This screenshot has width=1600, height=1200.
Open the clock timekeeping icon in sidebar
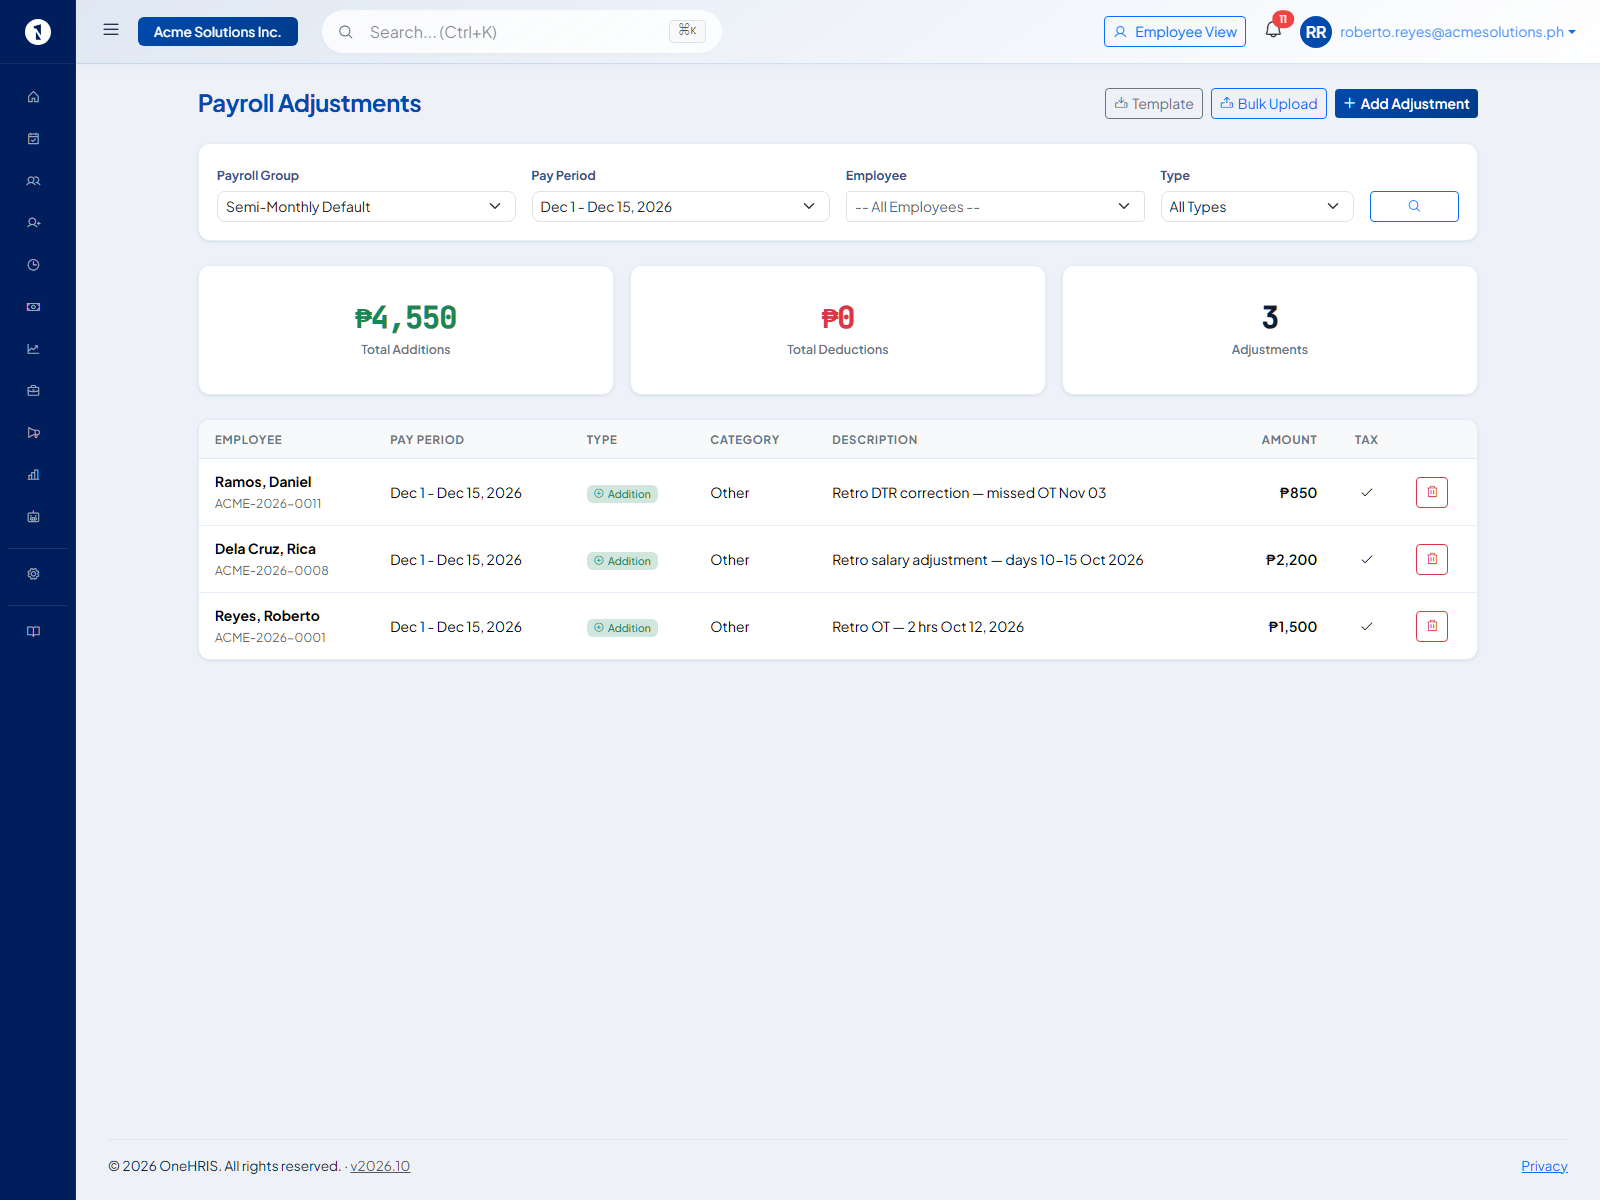[33, 265]
